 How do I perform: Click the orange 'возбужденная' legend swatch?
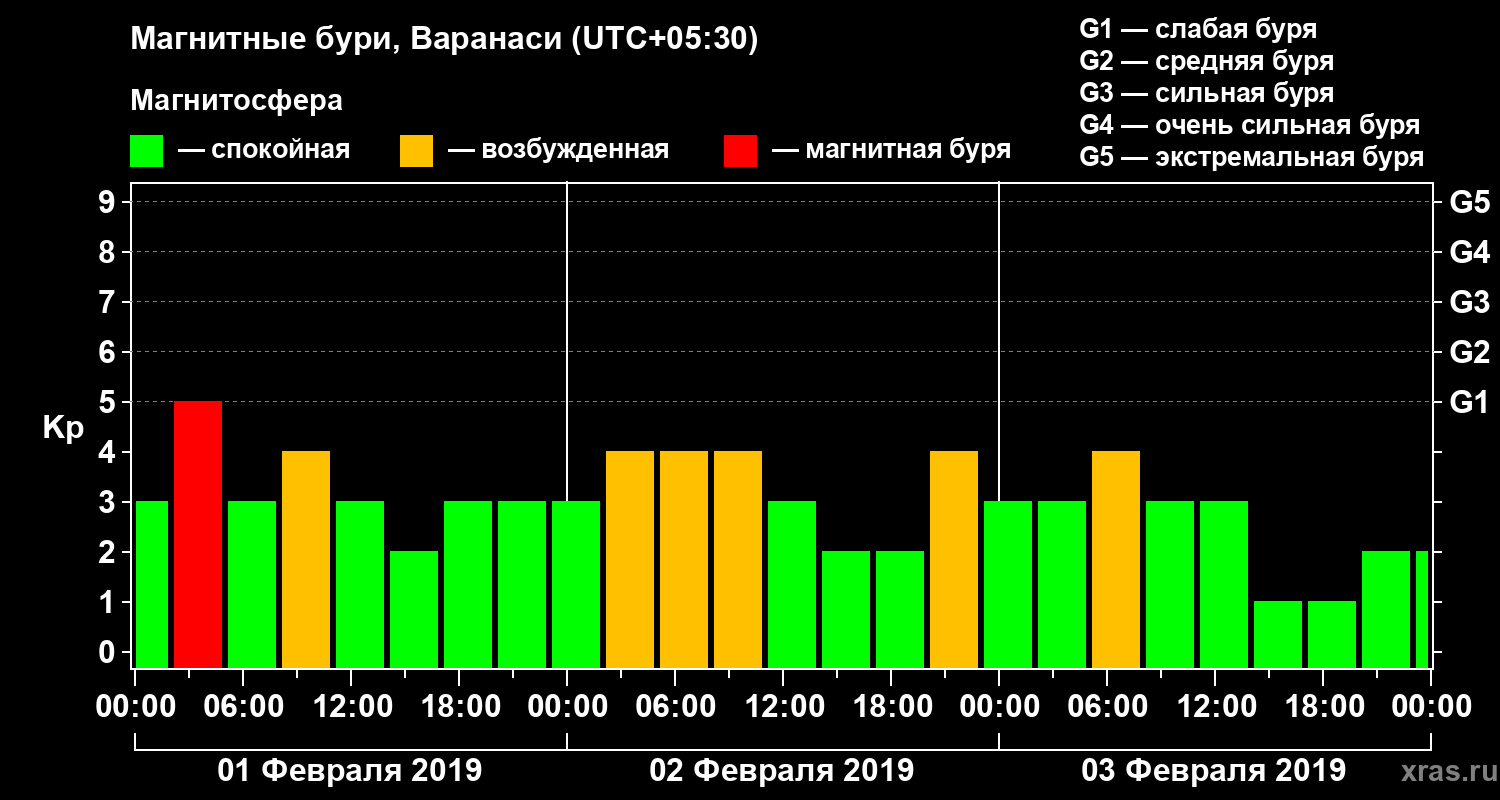tap(417, 150)
